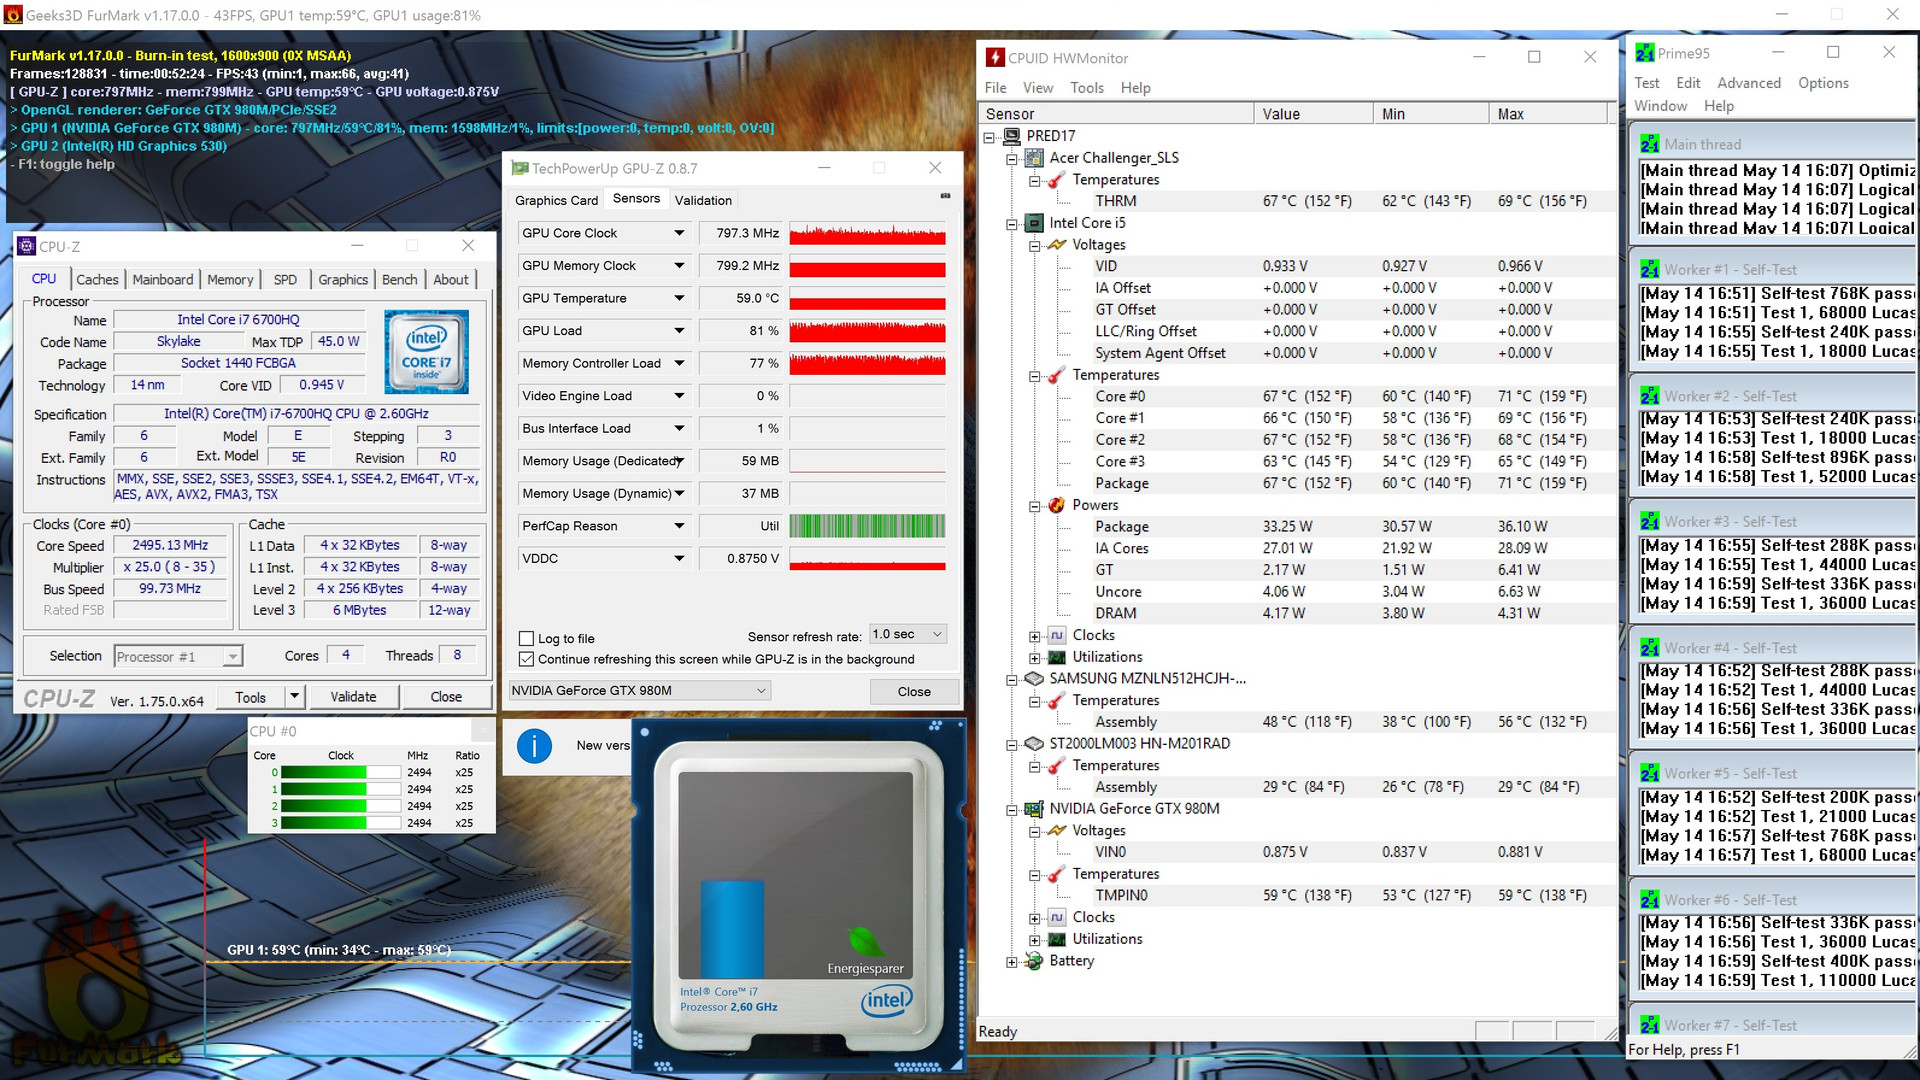The width and height of the screenshot is (1920, 1080).
Task: Open NVIDIA GeForce GTX 980M GPU selector
Action: 638,691
